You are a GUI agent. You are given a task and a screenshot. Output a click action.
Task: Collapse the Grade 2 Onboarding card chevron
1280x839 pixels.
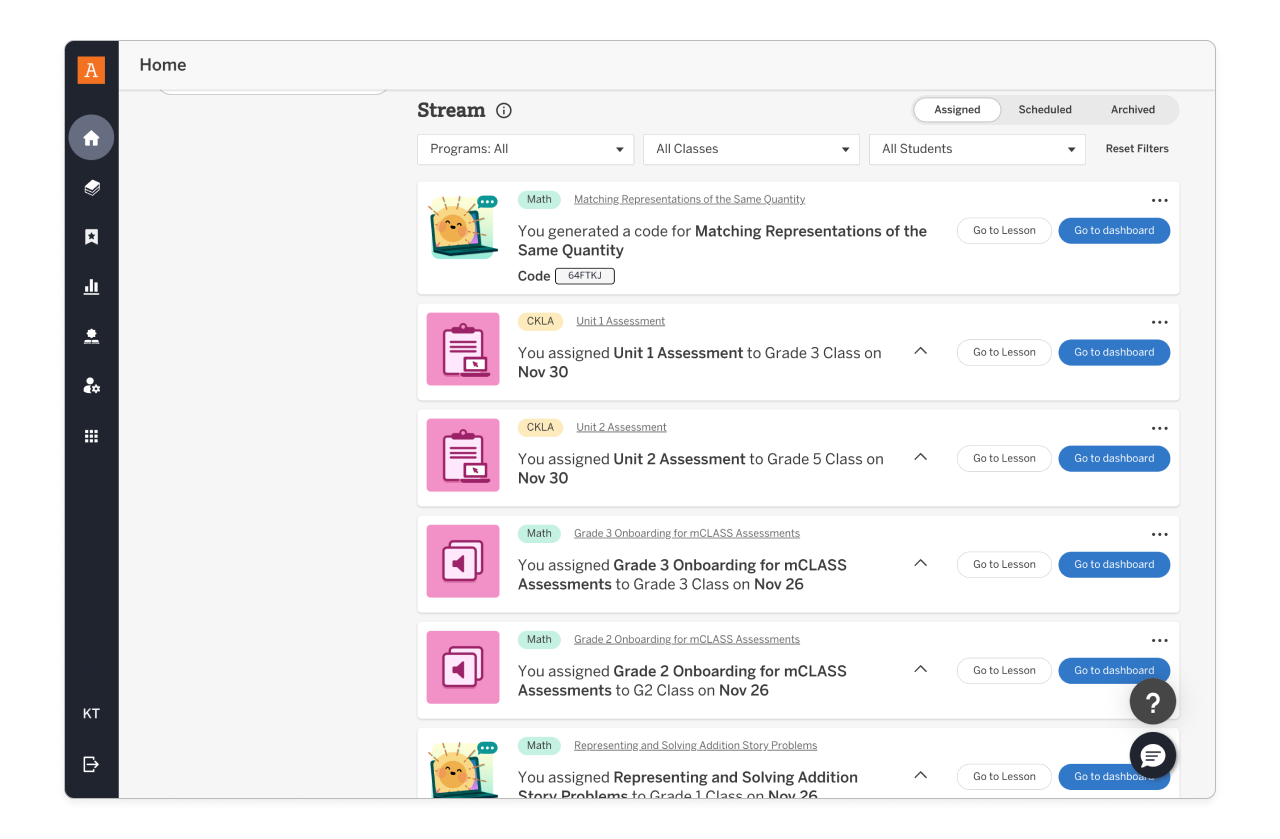tap(921, 669)
